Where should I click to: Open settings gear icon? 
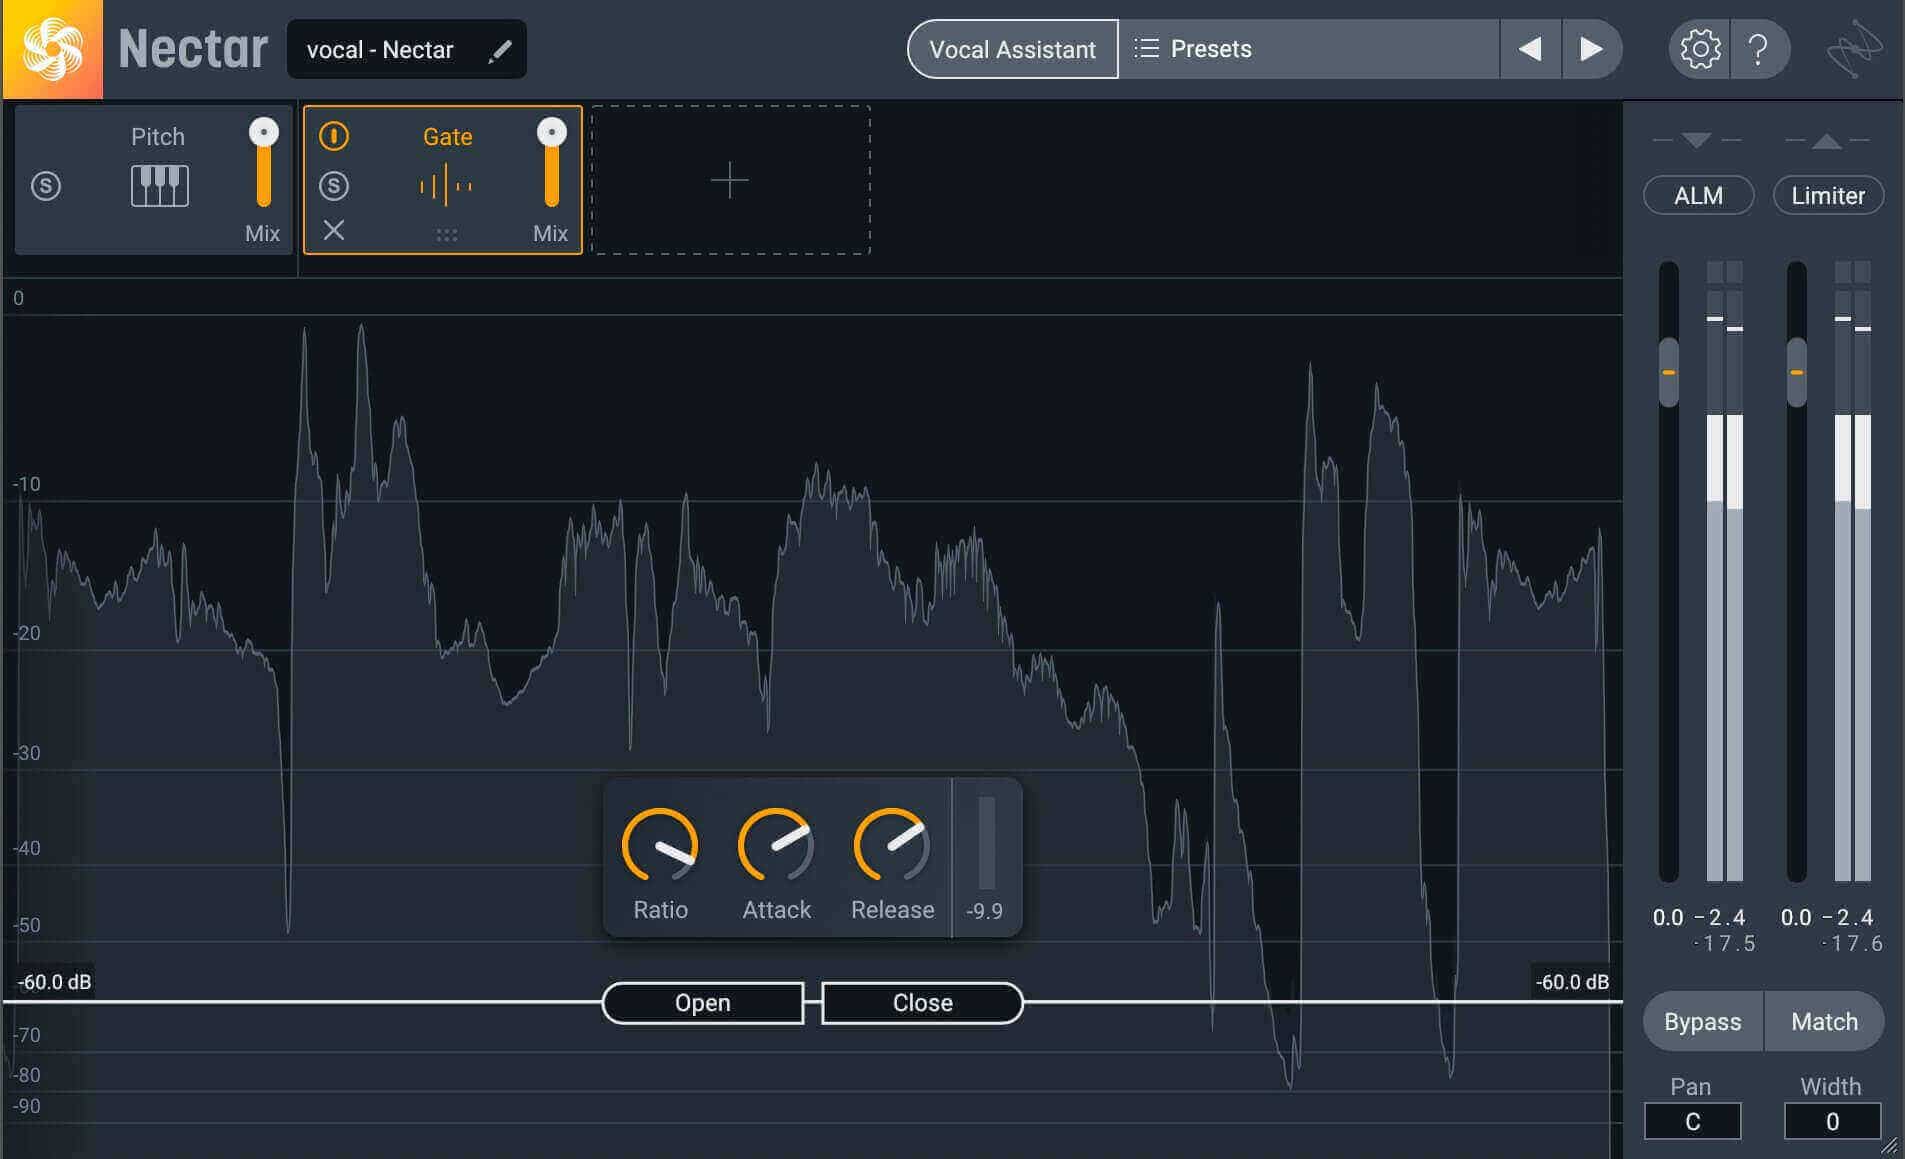tap(1699, 49)
